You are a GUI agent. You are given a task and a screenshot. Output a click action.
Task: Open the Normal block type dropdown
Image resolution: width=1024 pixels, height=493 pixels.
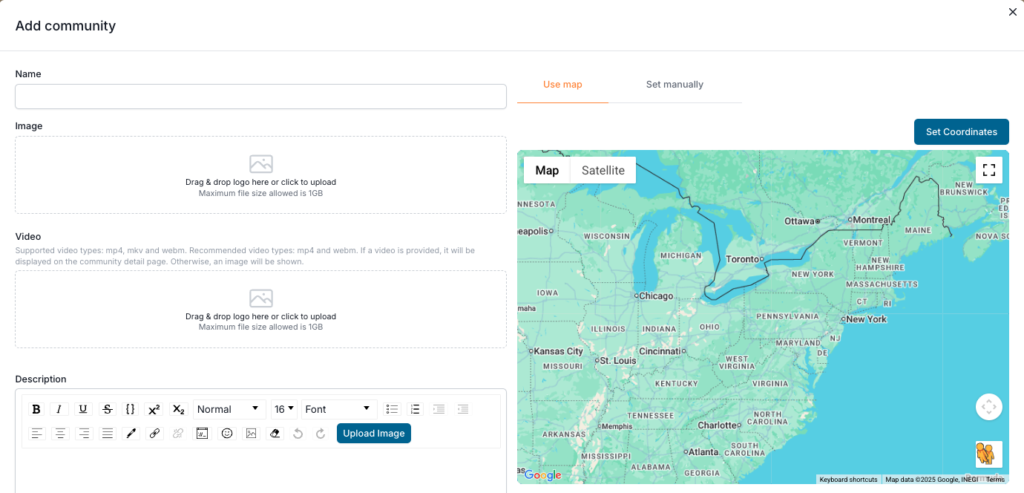[x=228, y=409]
